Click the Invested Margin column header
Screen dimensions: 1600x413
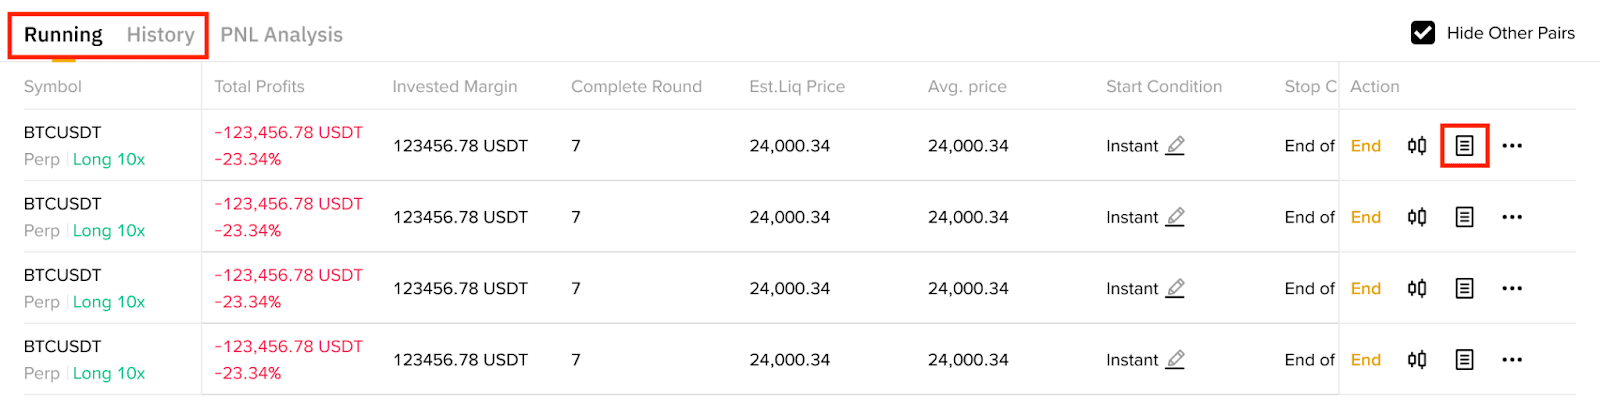pyautogui.click(x=454, y=87)
